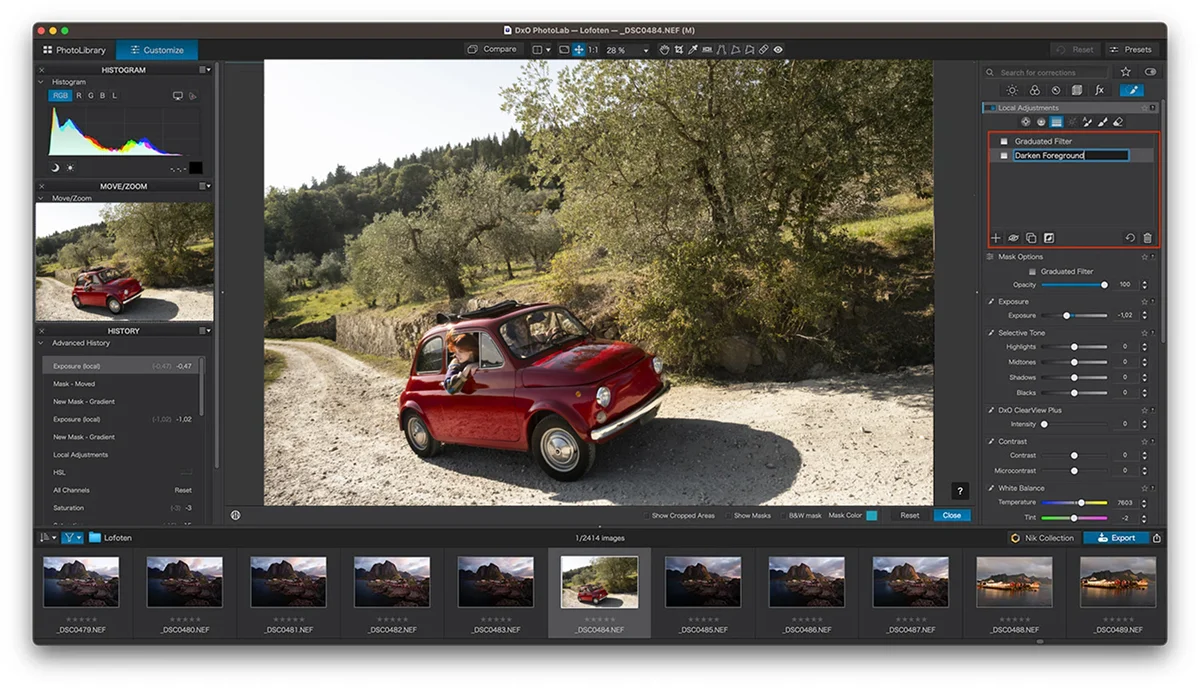Pick the White Balance eyedropper tool
1200x689 pixels.
click(692, 49)
